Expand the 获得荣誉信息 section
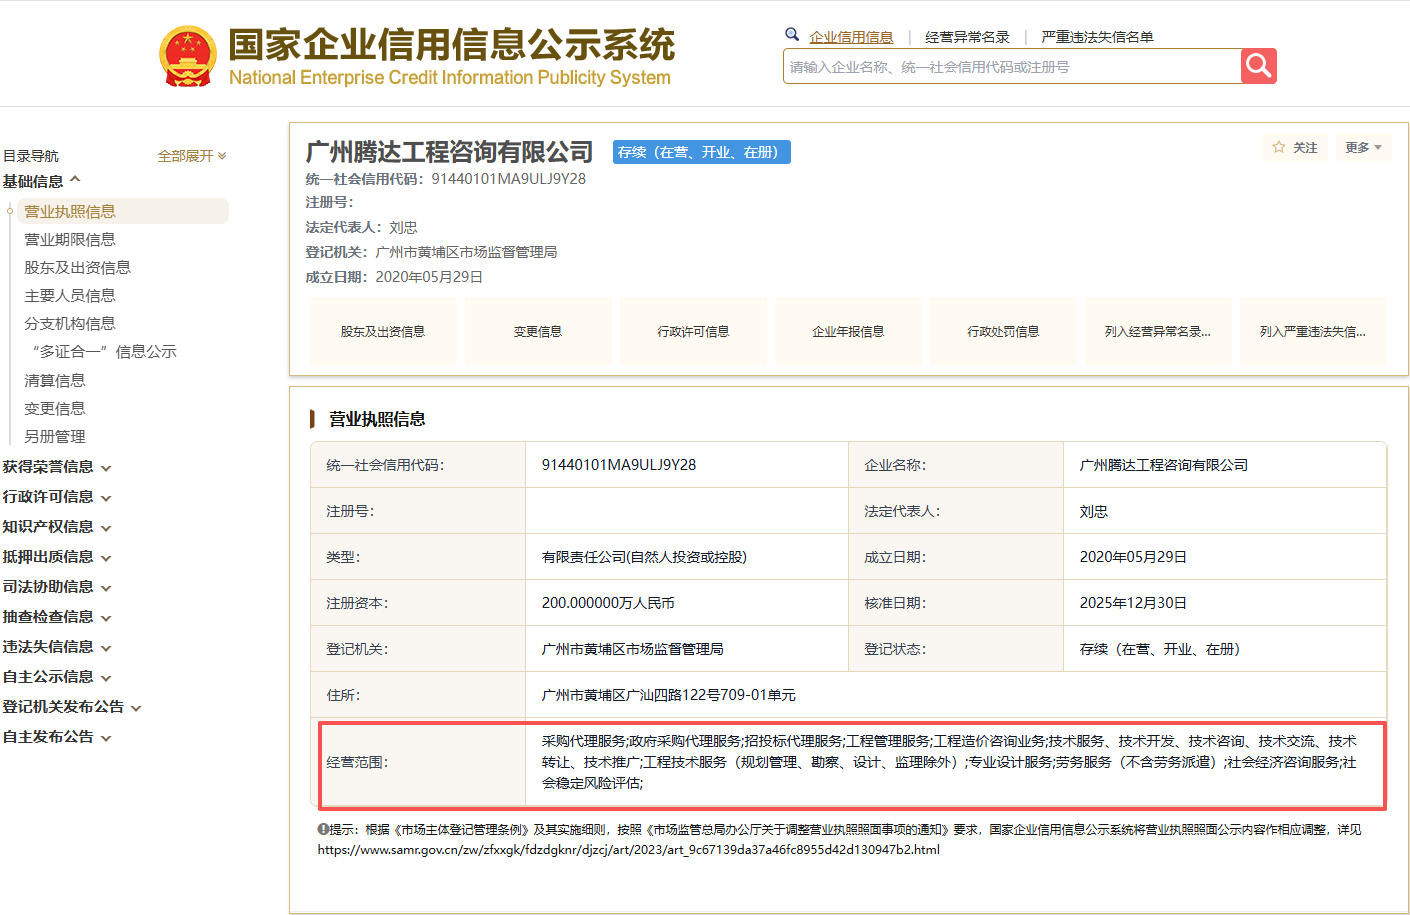Screen dimensions: 1410x915 click(x=57, y=467)
